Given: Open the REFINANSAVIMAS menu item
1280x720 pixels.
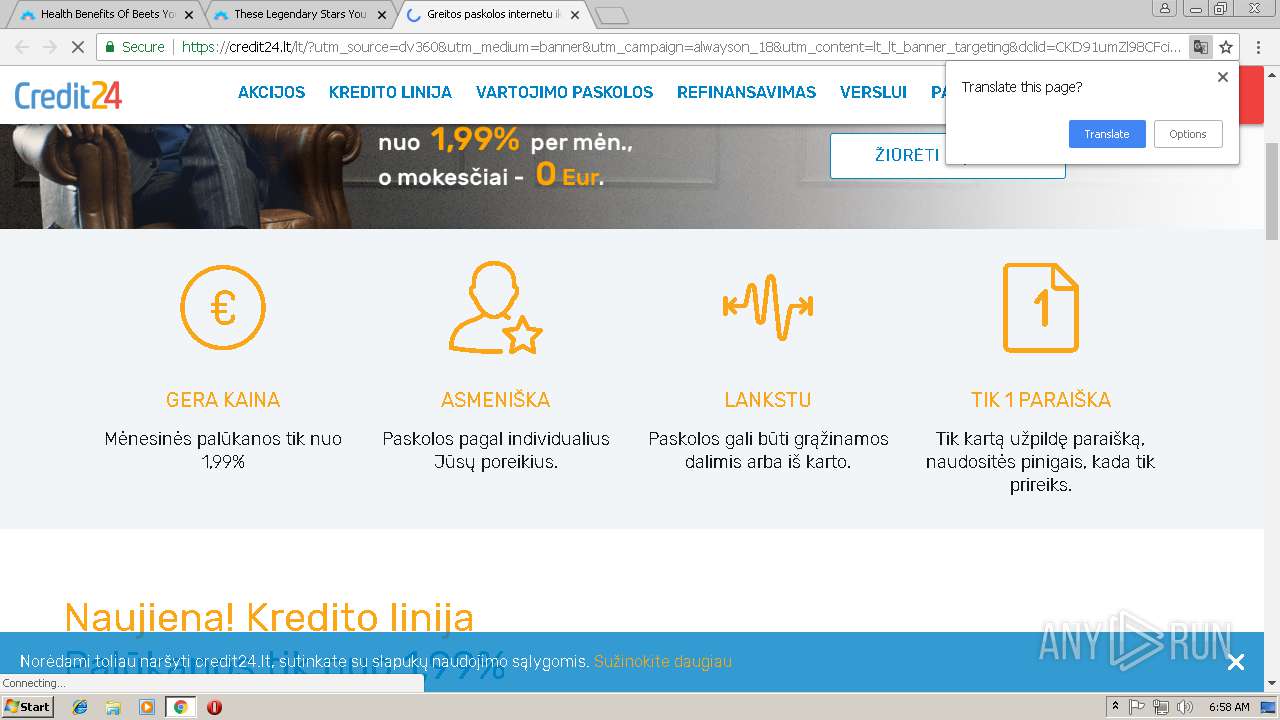Looking at the screenshot, I should pyautogui.click(x=746, y=92).
